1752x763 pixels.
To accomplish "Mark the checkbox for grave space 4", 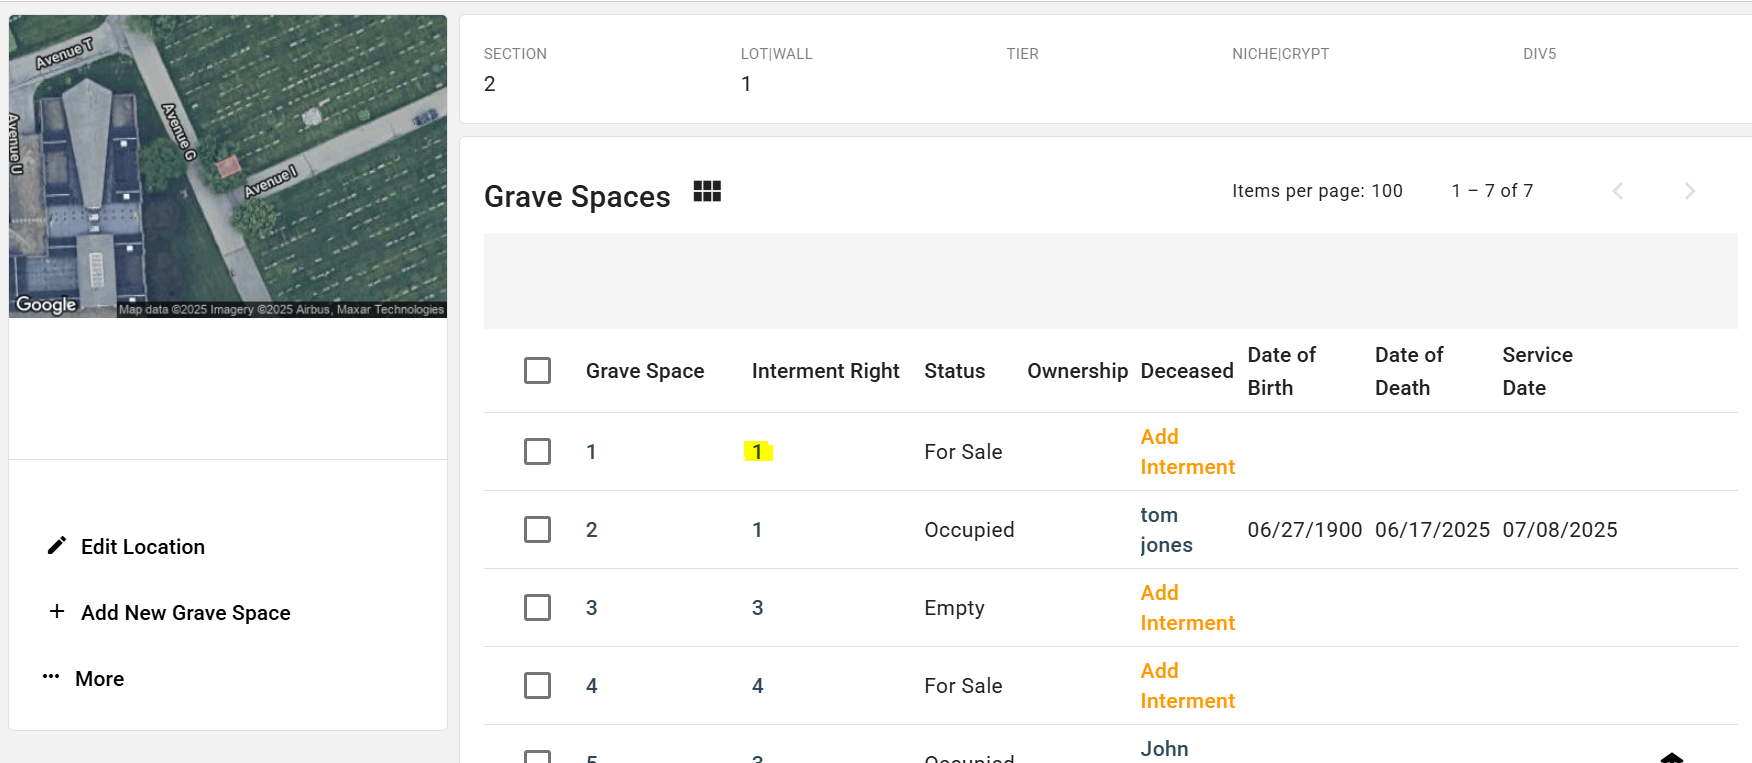I will pyautogui.click(x=537, y=686).
